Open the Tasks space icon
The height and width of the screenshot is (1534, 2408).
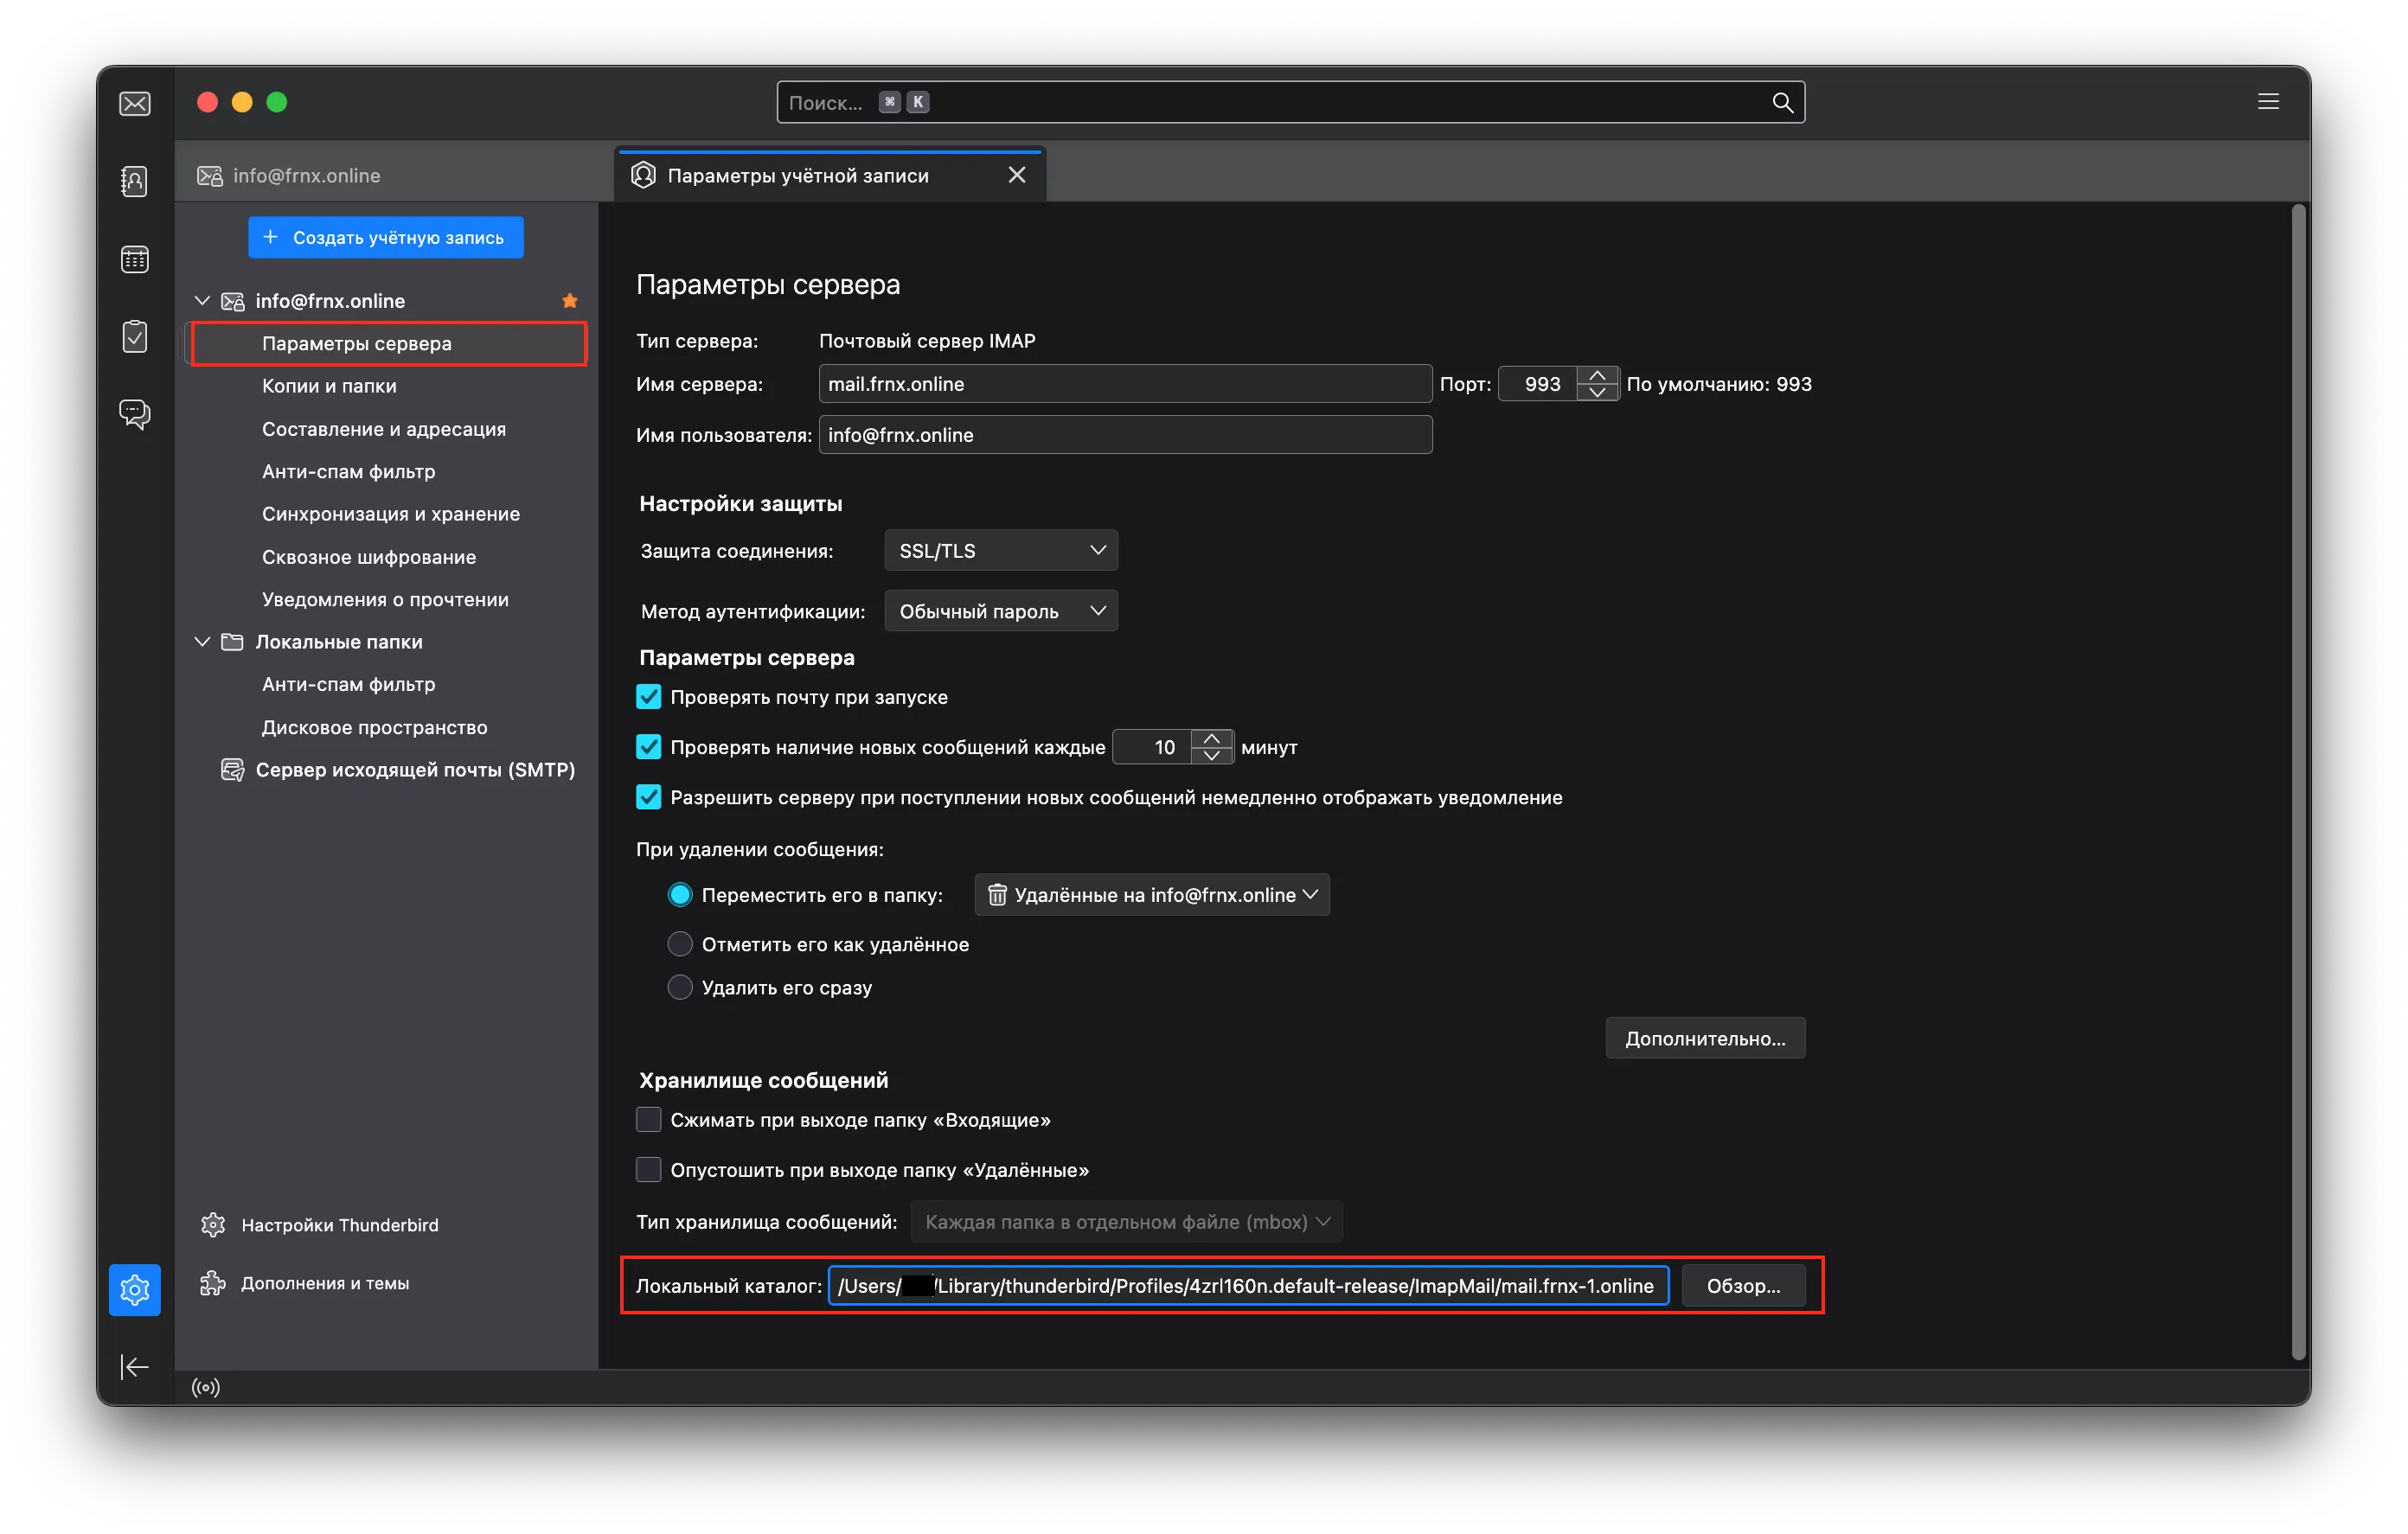(x=134, y=336)
